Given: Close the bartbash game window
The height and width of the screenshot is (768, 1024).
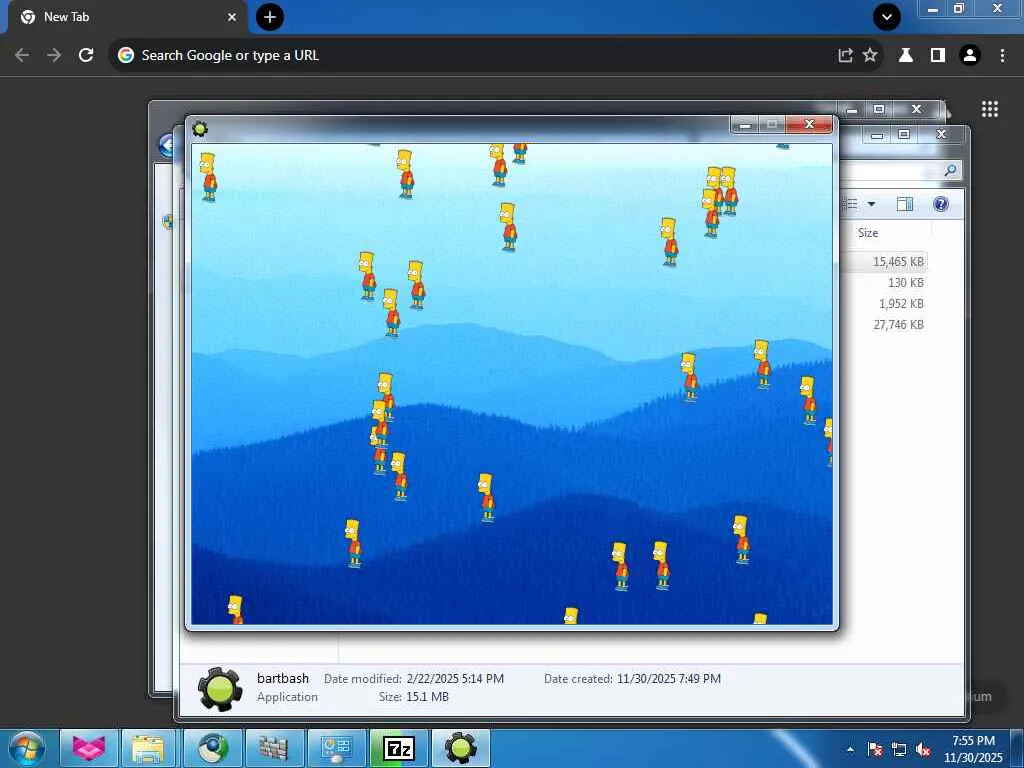Looking at the screenshot, I should pyautogui.click(x=810, y=124).
